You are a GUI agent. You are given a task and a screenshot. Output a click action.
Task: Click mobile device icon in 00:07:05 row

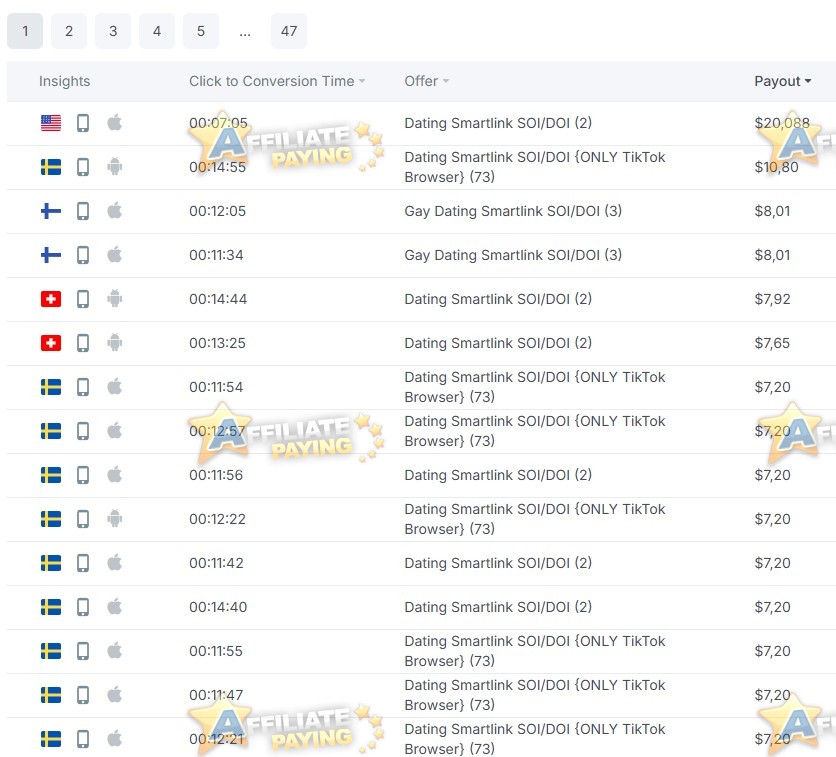pyautogui.click(x=83, y=123)
